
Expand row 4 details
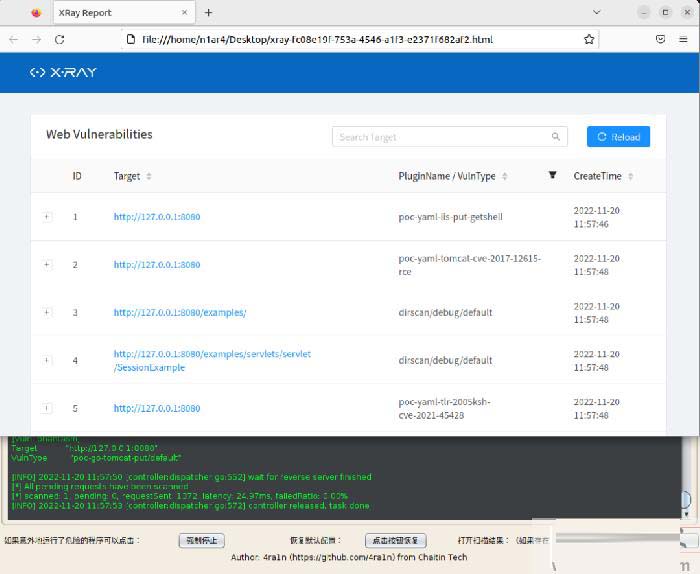(x=47, y=360)
